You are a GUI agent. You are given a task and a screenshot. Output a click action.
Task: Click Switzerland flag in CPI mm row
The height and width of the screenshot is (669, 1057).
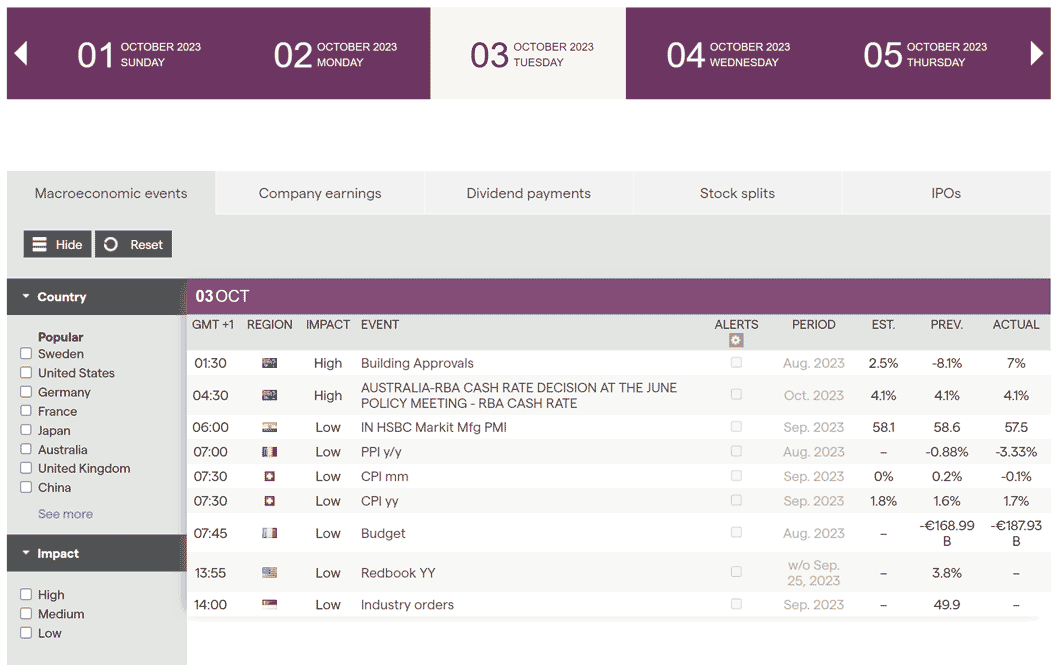point(269,476)
